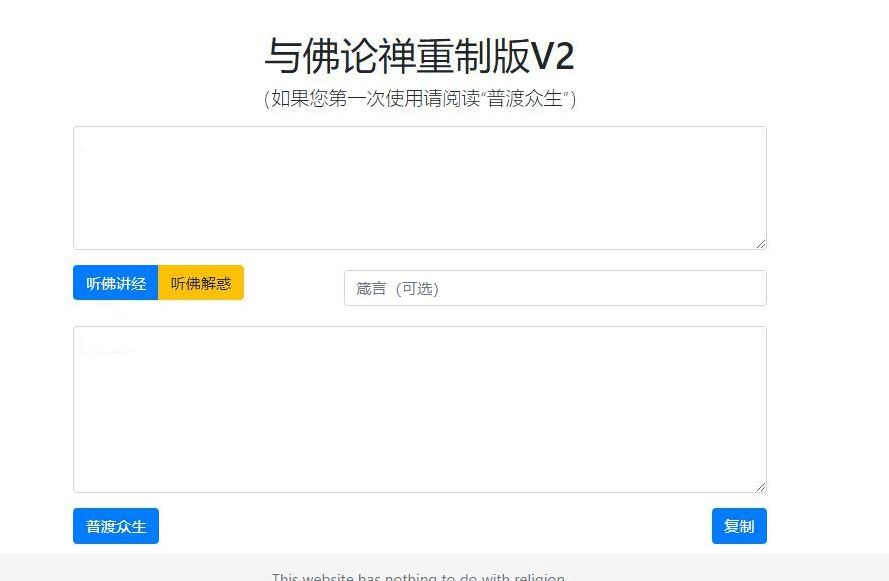
Task: Grab the upper text area's resize handle
Action: 761,244
